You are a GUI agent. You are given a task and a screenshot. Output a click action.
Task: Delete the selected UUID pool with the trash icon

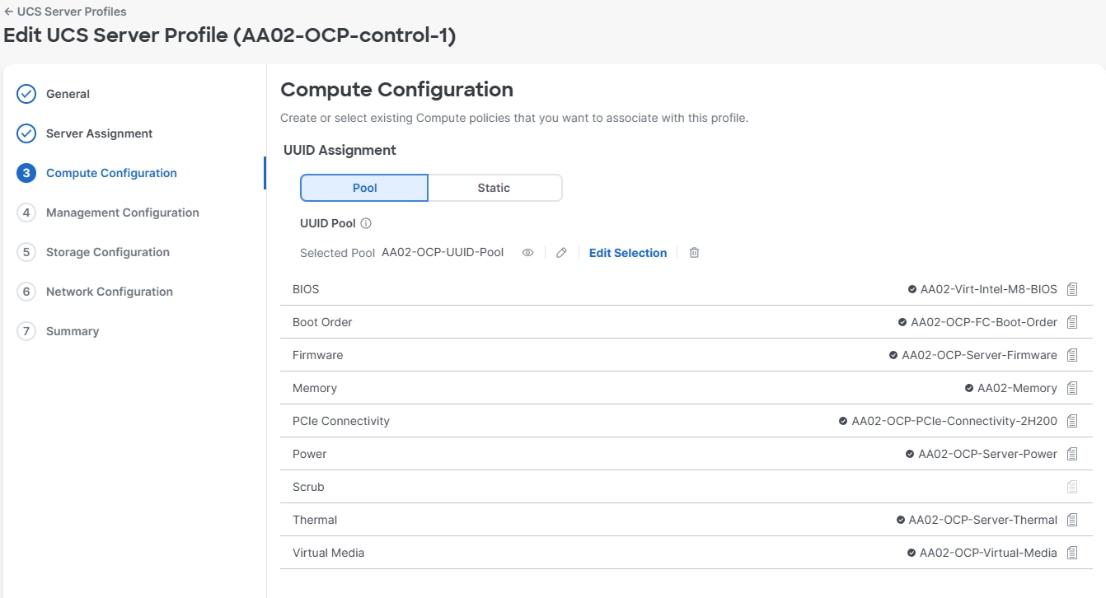[x=694, y=252]
